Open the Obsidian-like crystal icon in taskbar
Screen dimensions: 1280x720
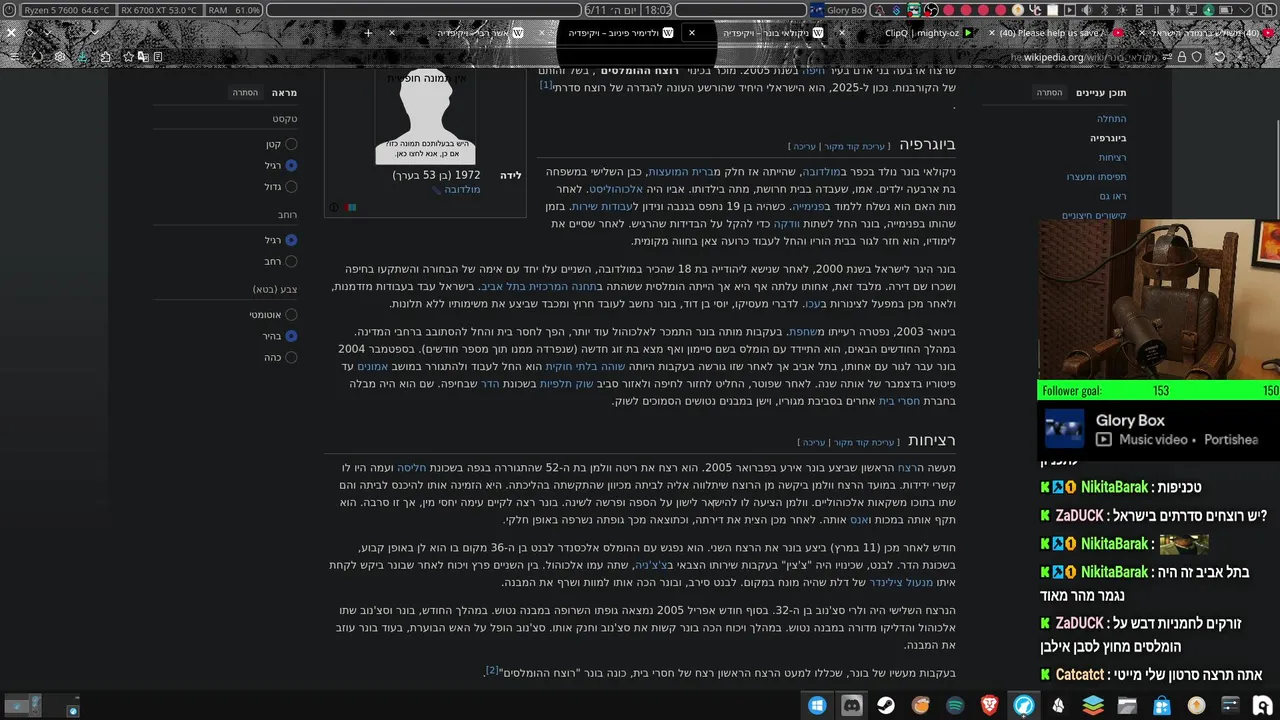1058,705
